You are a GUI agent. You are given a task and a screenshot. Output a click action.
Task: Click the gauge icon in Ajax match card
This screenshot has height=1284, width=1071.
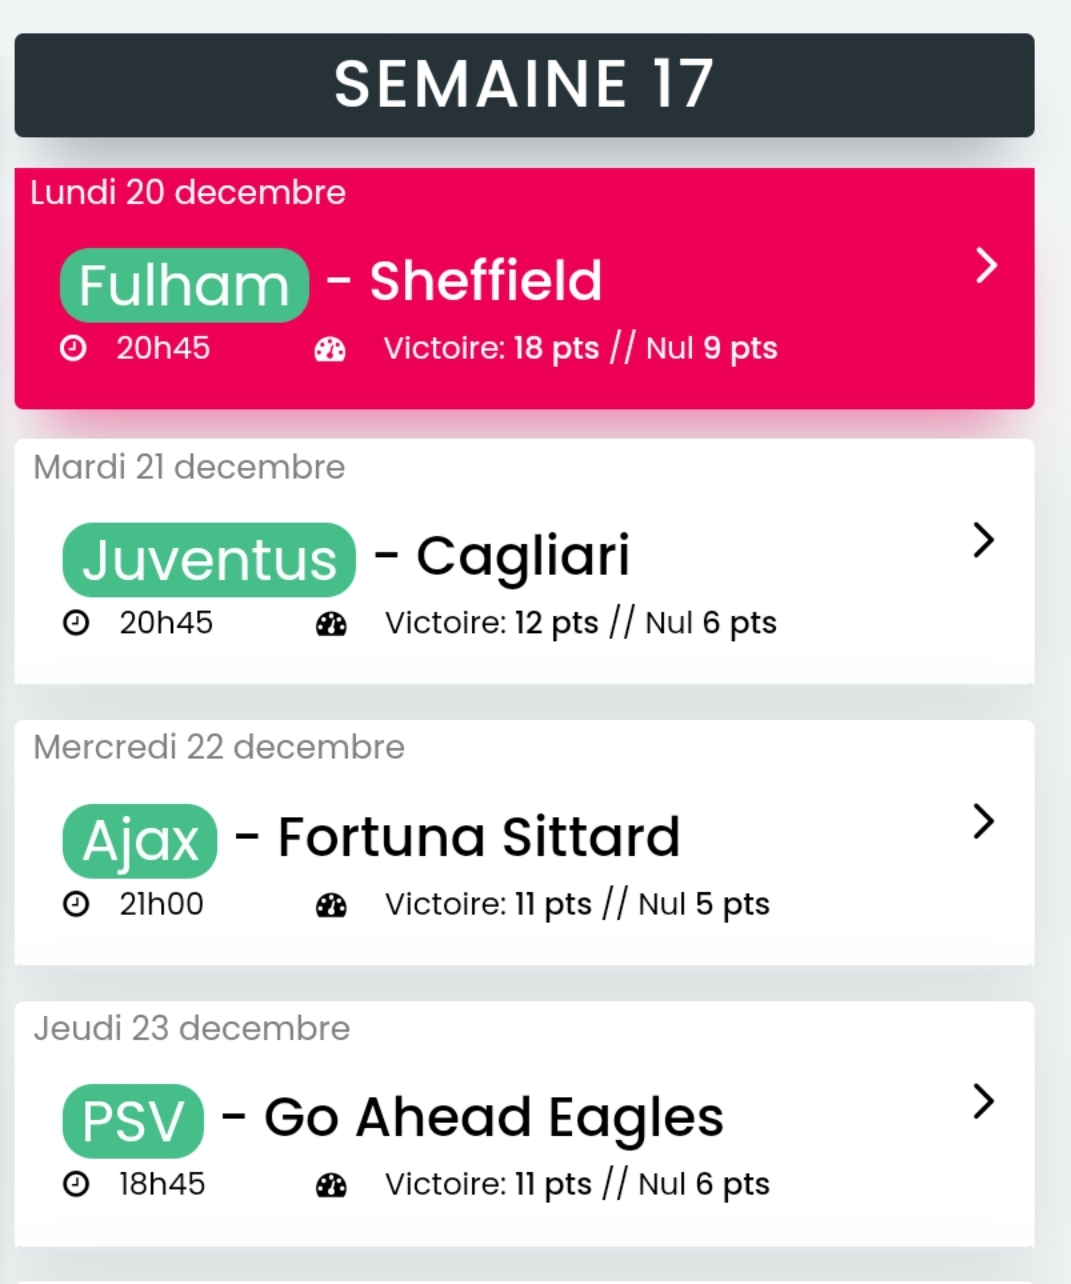pos(331,905)
